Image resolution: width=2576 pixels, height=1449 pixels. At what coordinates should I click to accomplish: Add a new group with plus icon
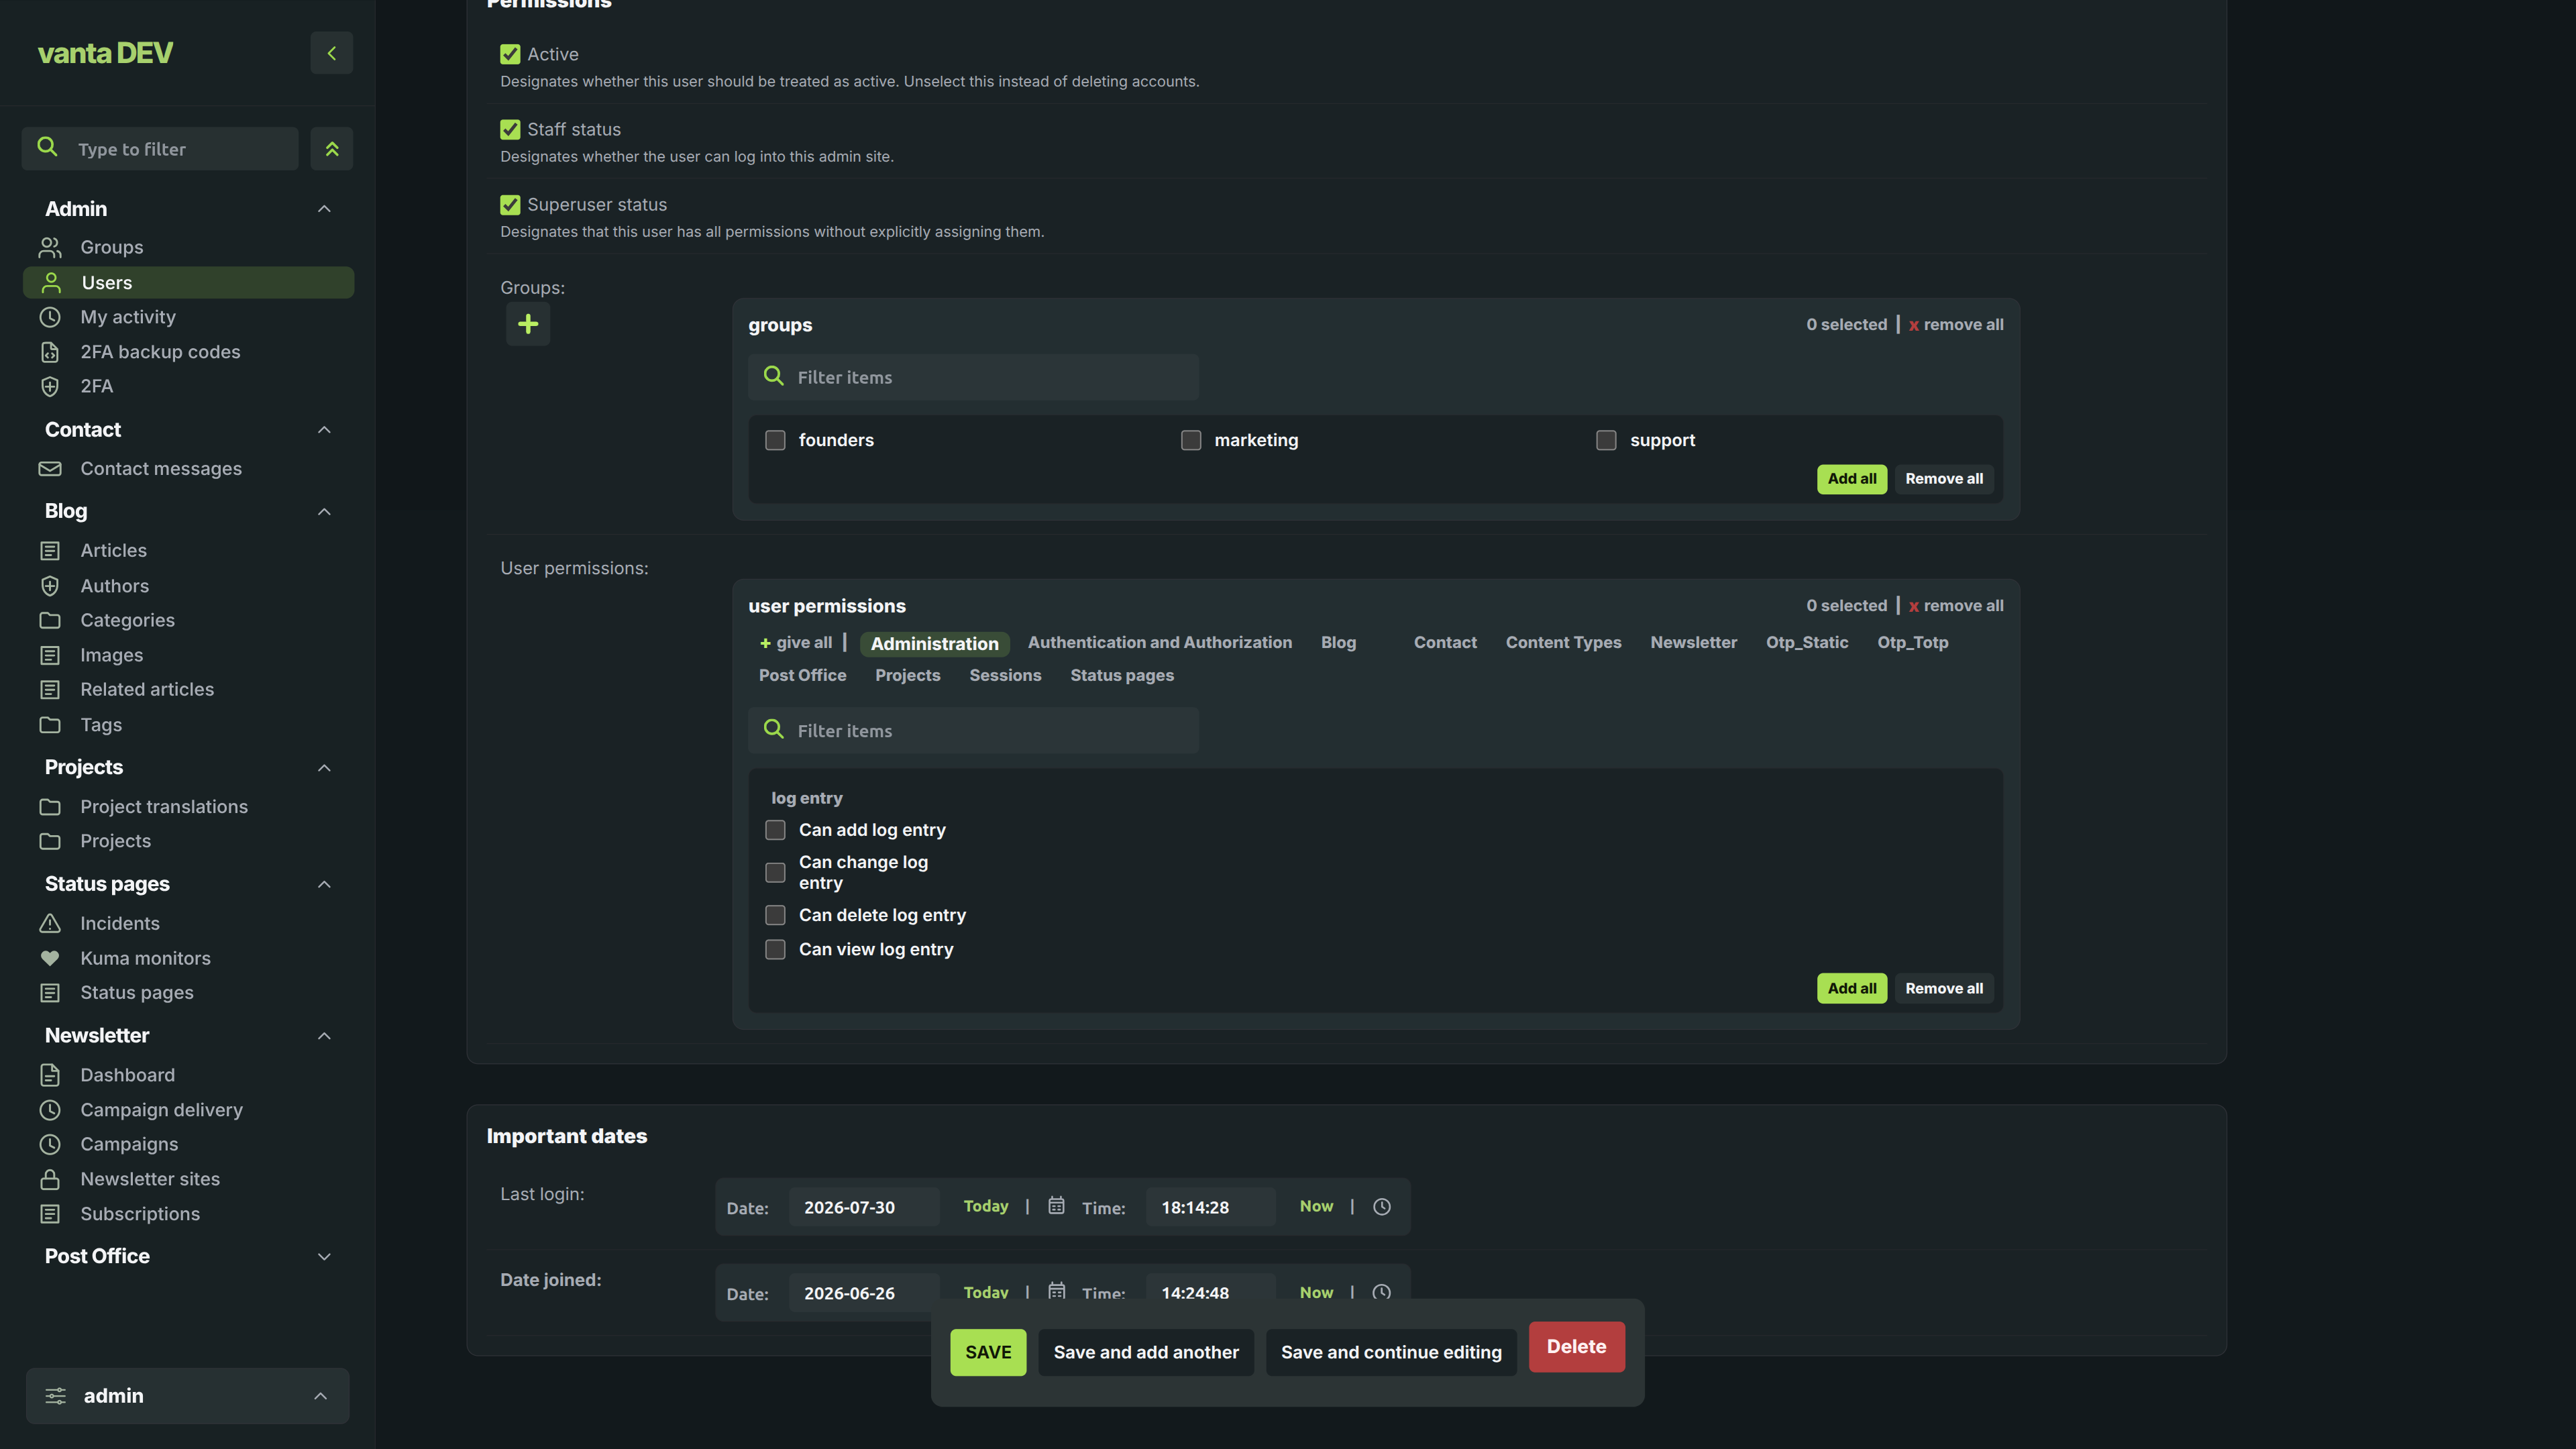(x=528, y=324)
